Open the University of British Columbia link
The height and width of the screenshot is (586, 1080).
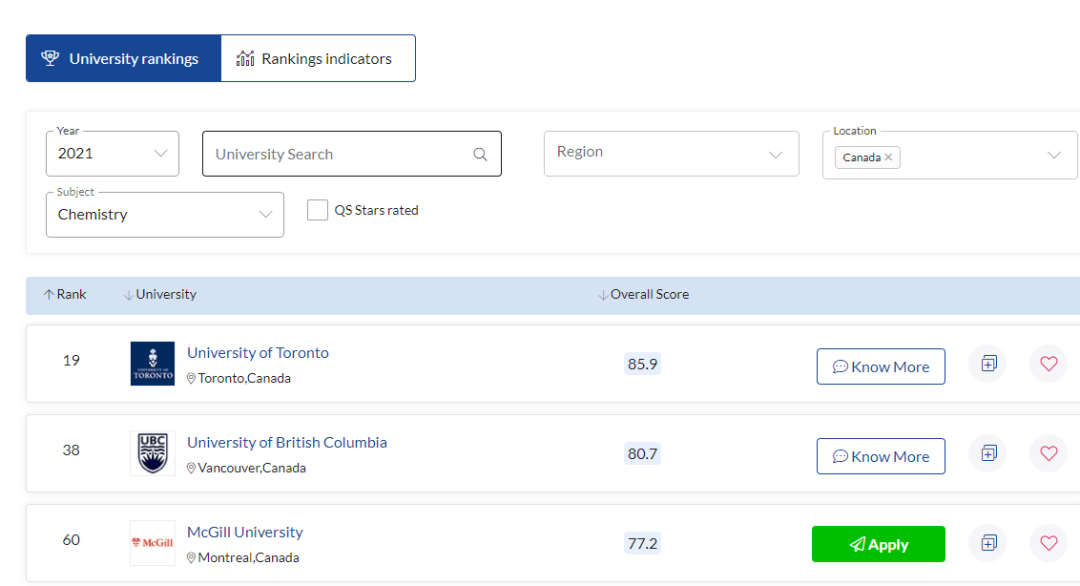tap(287, 442)
